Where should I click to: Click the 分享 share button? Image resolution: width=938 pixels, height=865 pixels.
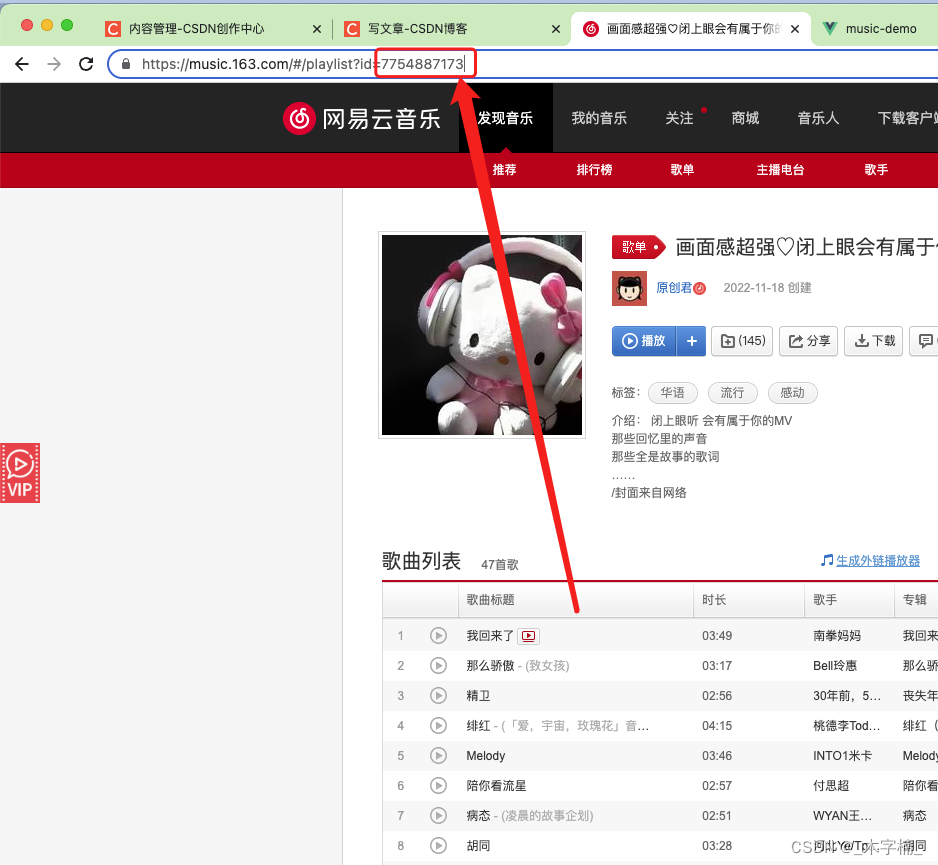click(x=809, y=341)
